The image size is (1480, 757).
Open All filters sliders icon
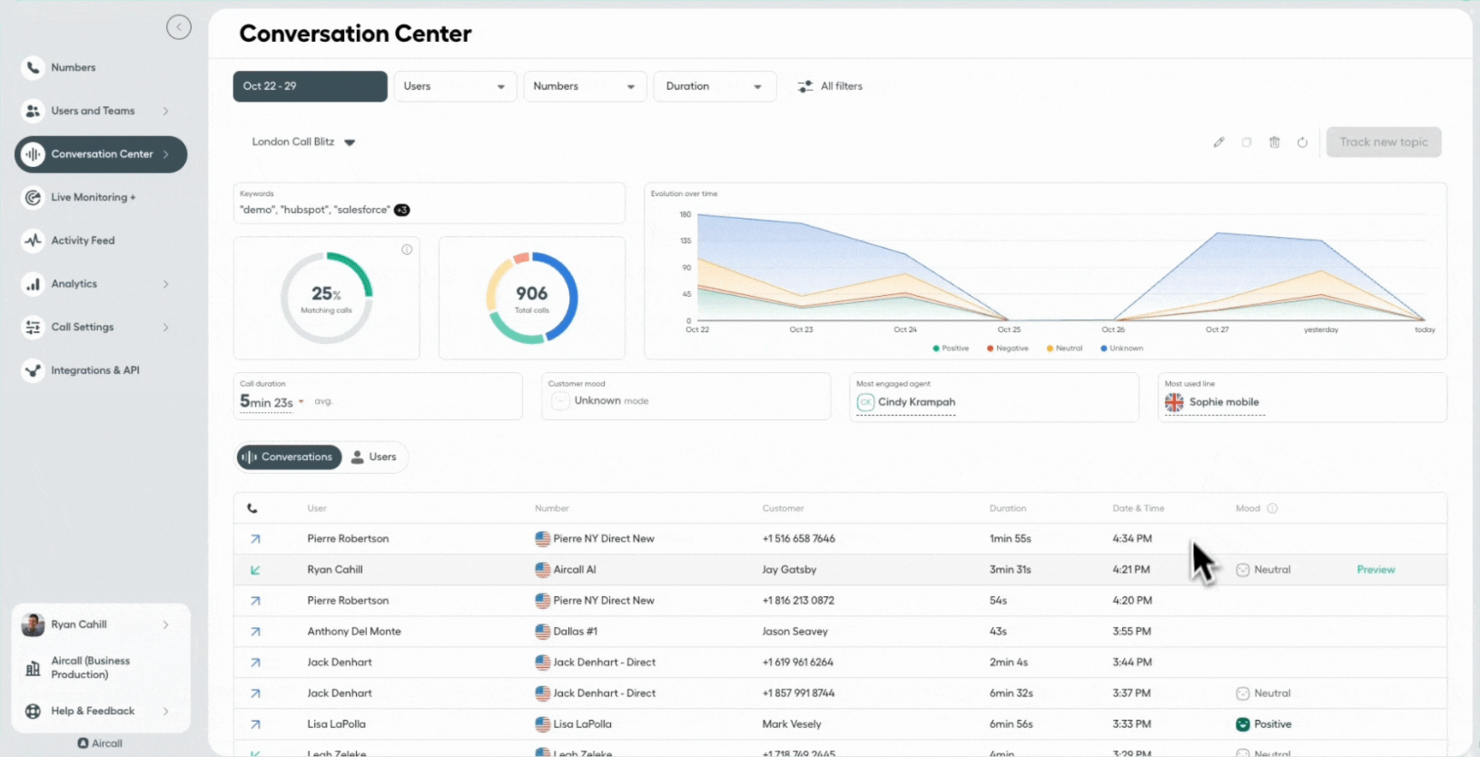(x=805, y=87)
